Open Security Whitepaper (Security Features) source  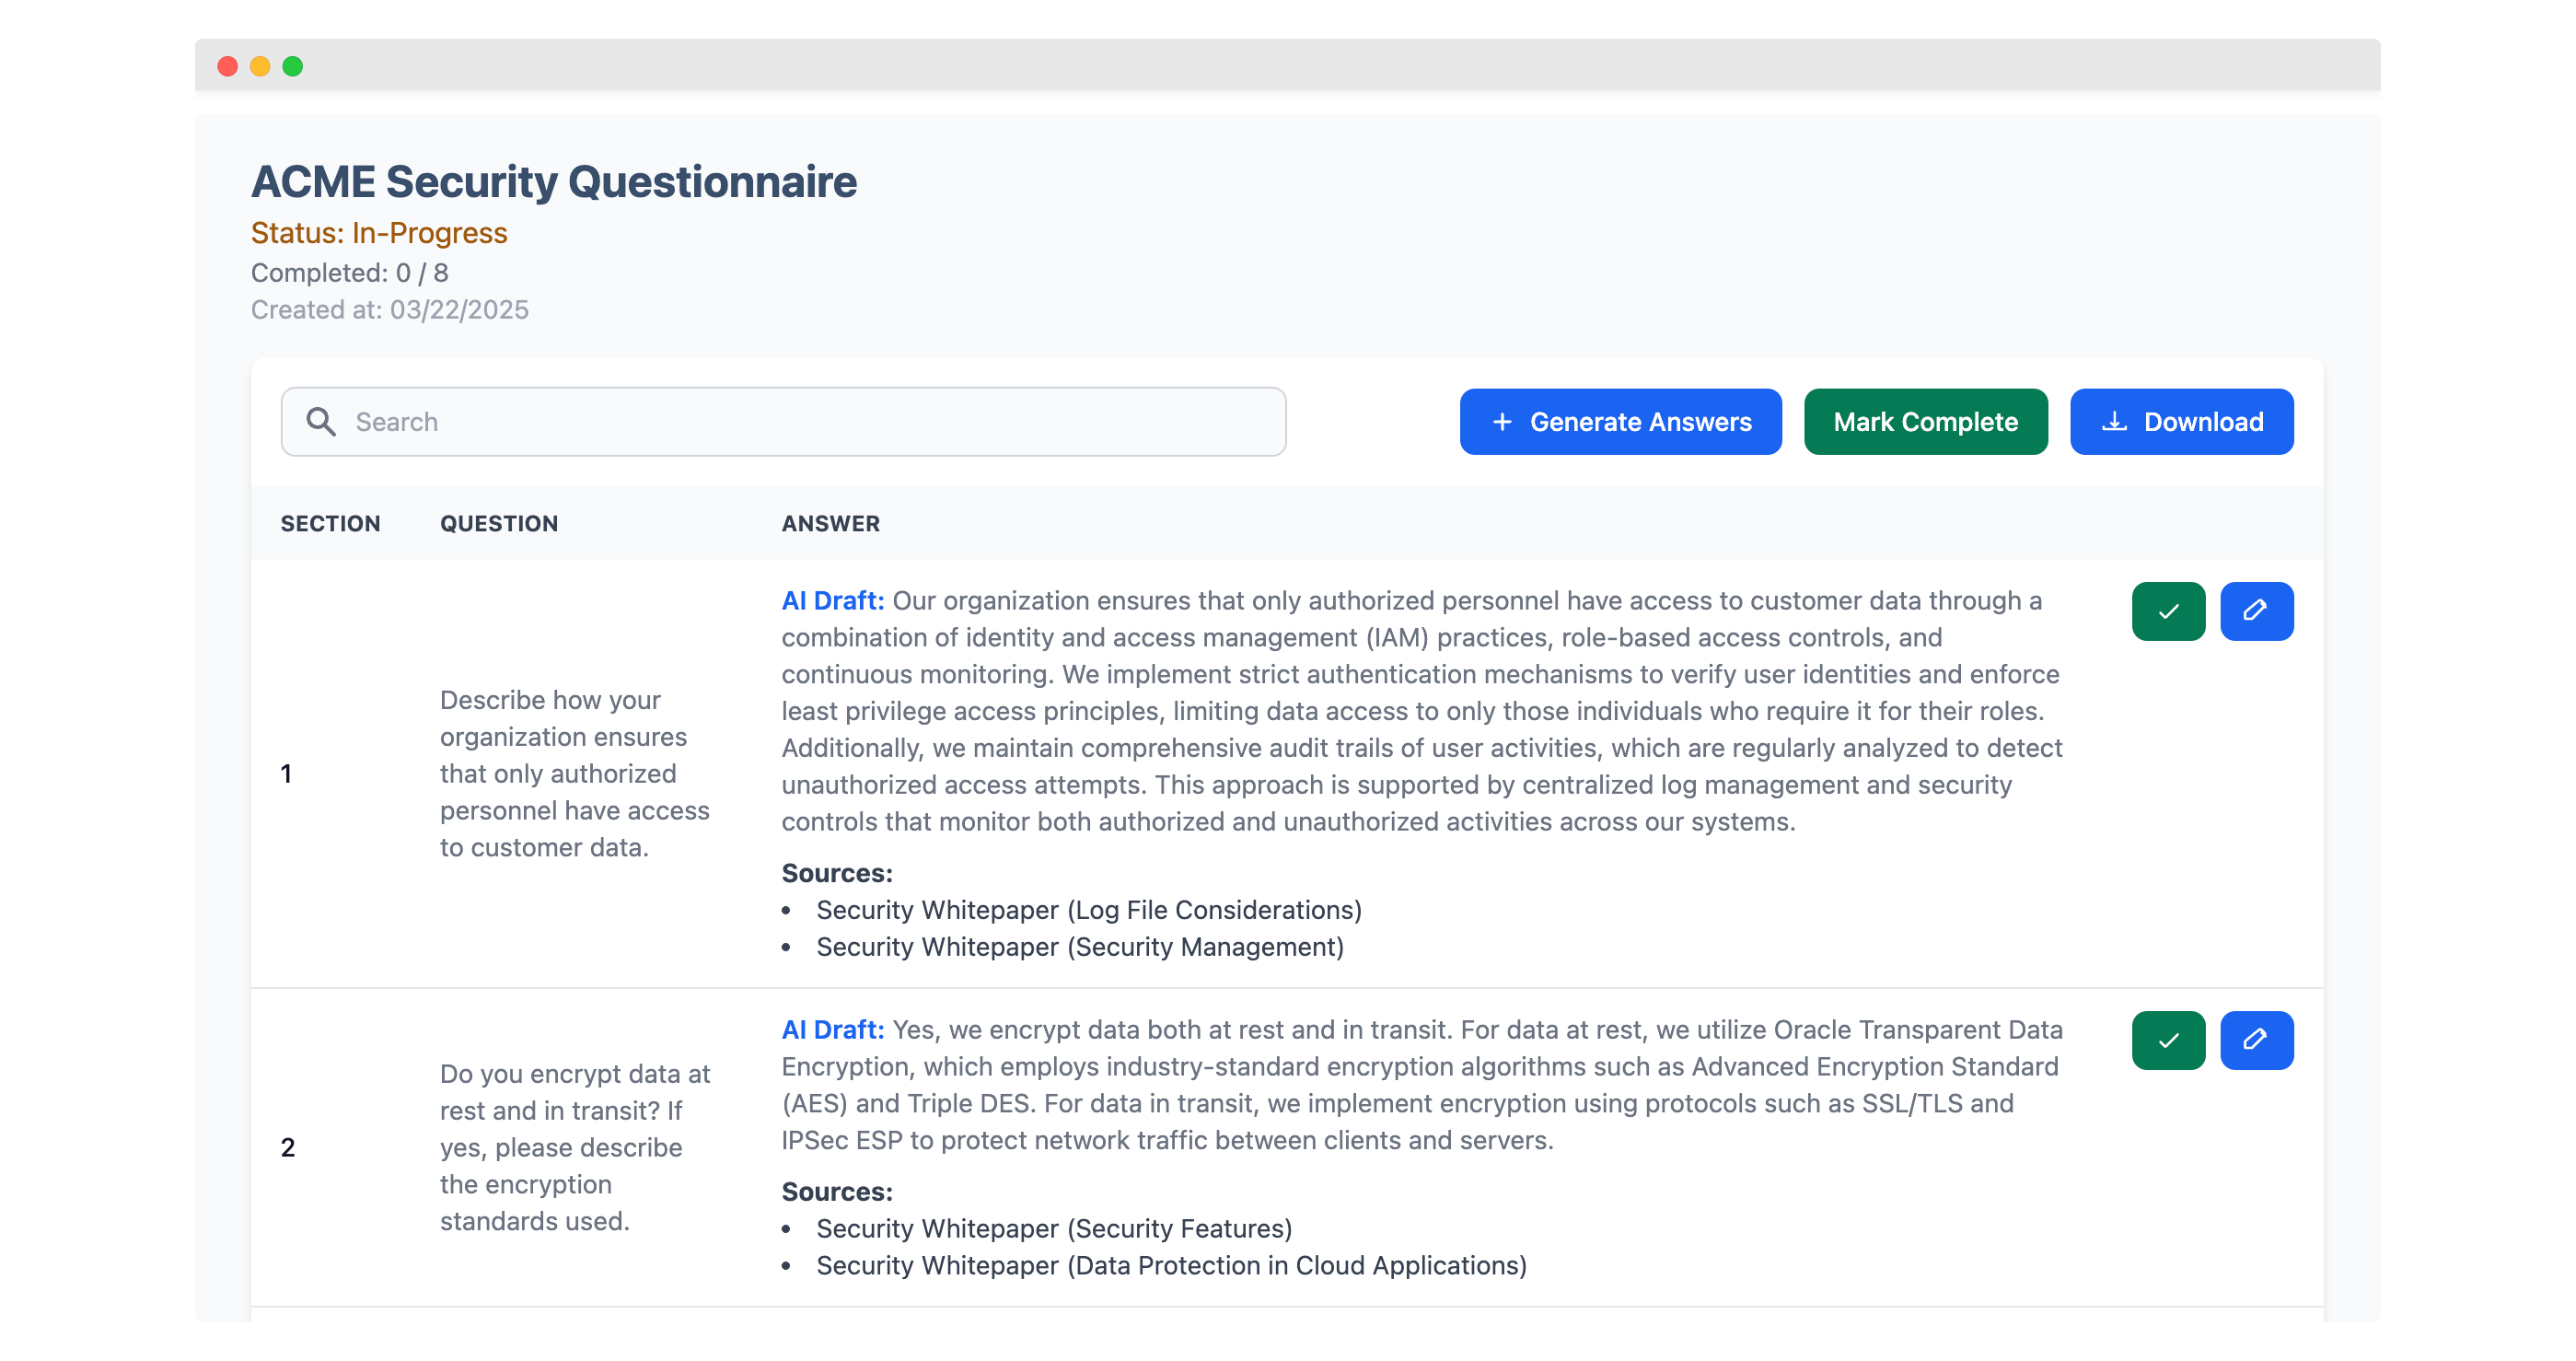[x=1053, y=1228]
